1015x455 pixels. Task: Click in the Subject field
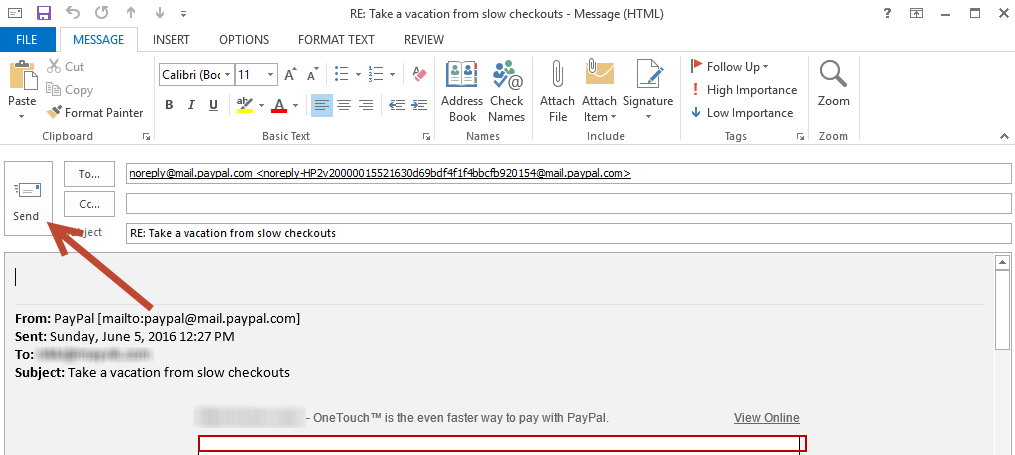coord(568,233)
